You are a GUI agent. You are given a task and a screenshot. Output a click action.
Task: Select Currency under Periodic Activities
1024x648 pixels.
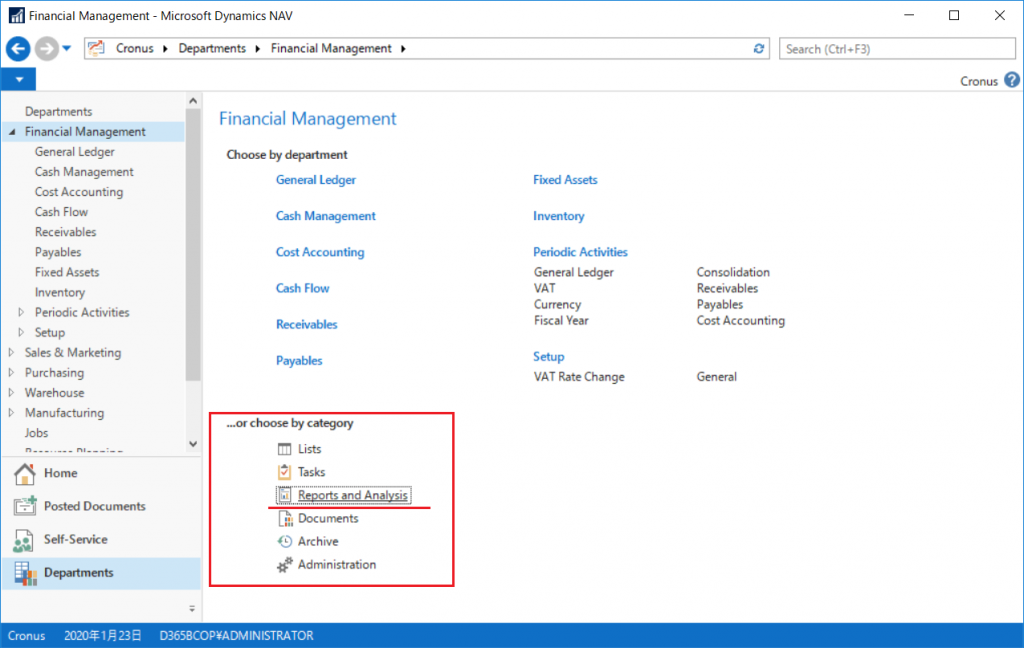tap(557, 304)
